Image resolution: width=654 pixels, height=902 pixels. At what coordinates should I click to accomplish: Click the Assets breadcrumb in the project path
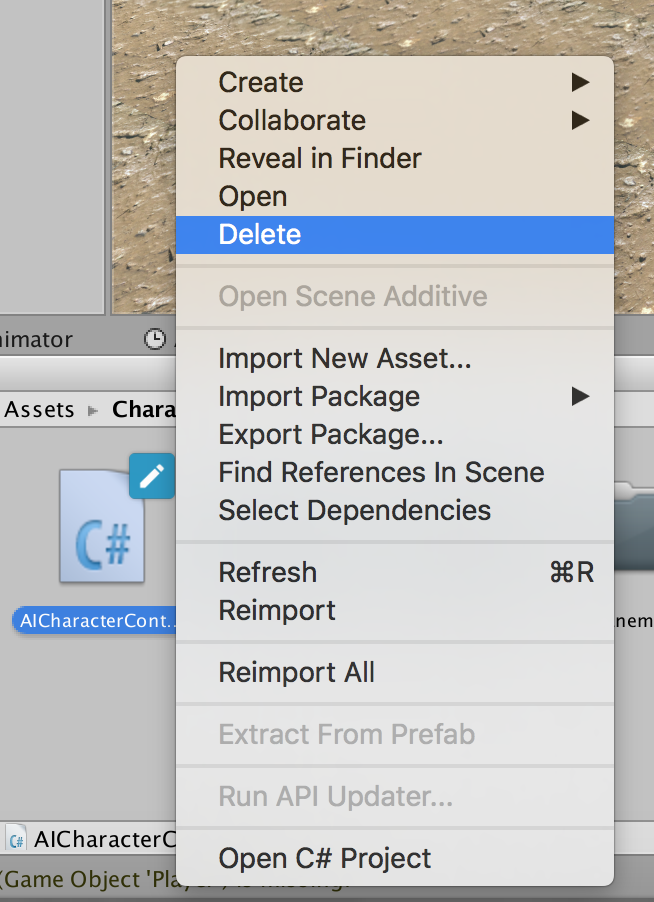tap(40, 409)
